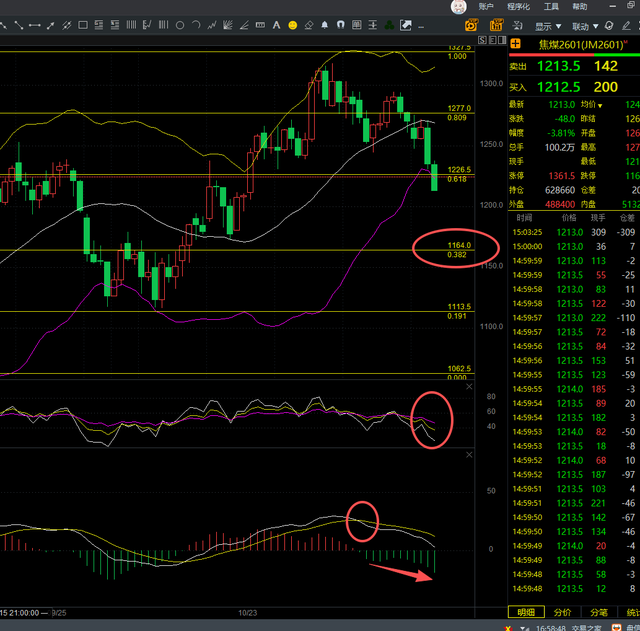Select the arrow line drawing tool
The height and width of the screenshot is (631, 640).
point(51,25)
